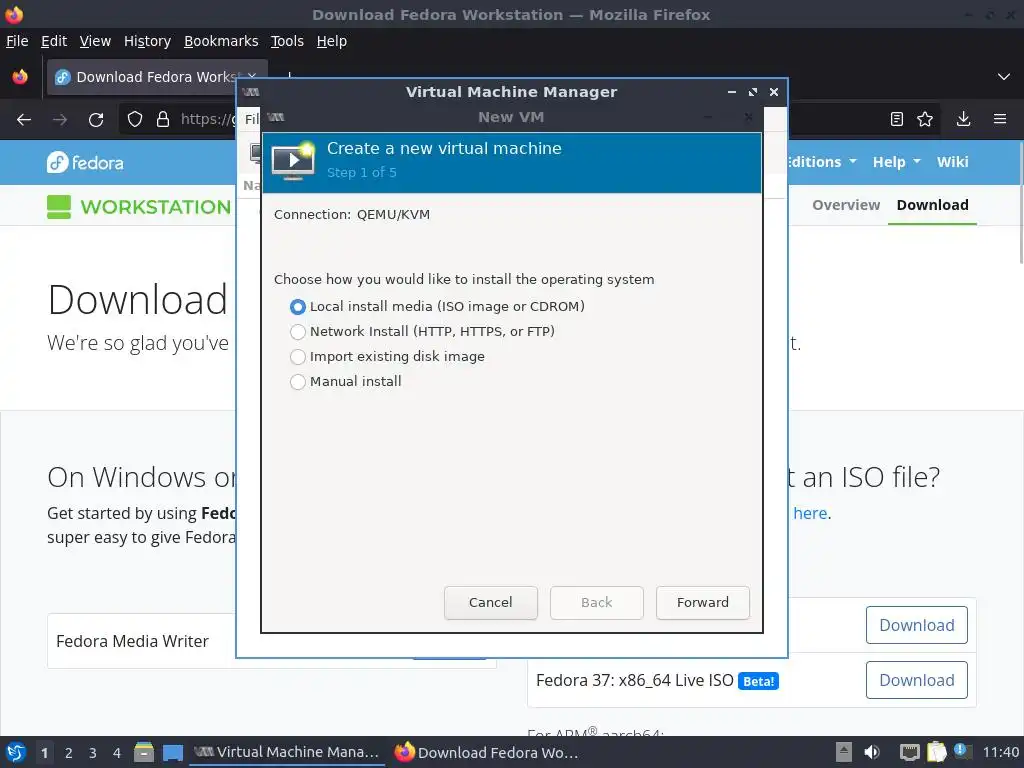This screenshot has width=1024, height=768.
Task: Open the Firefox hamburger application menu
Action: tap(1000, 119)
